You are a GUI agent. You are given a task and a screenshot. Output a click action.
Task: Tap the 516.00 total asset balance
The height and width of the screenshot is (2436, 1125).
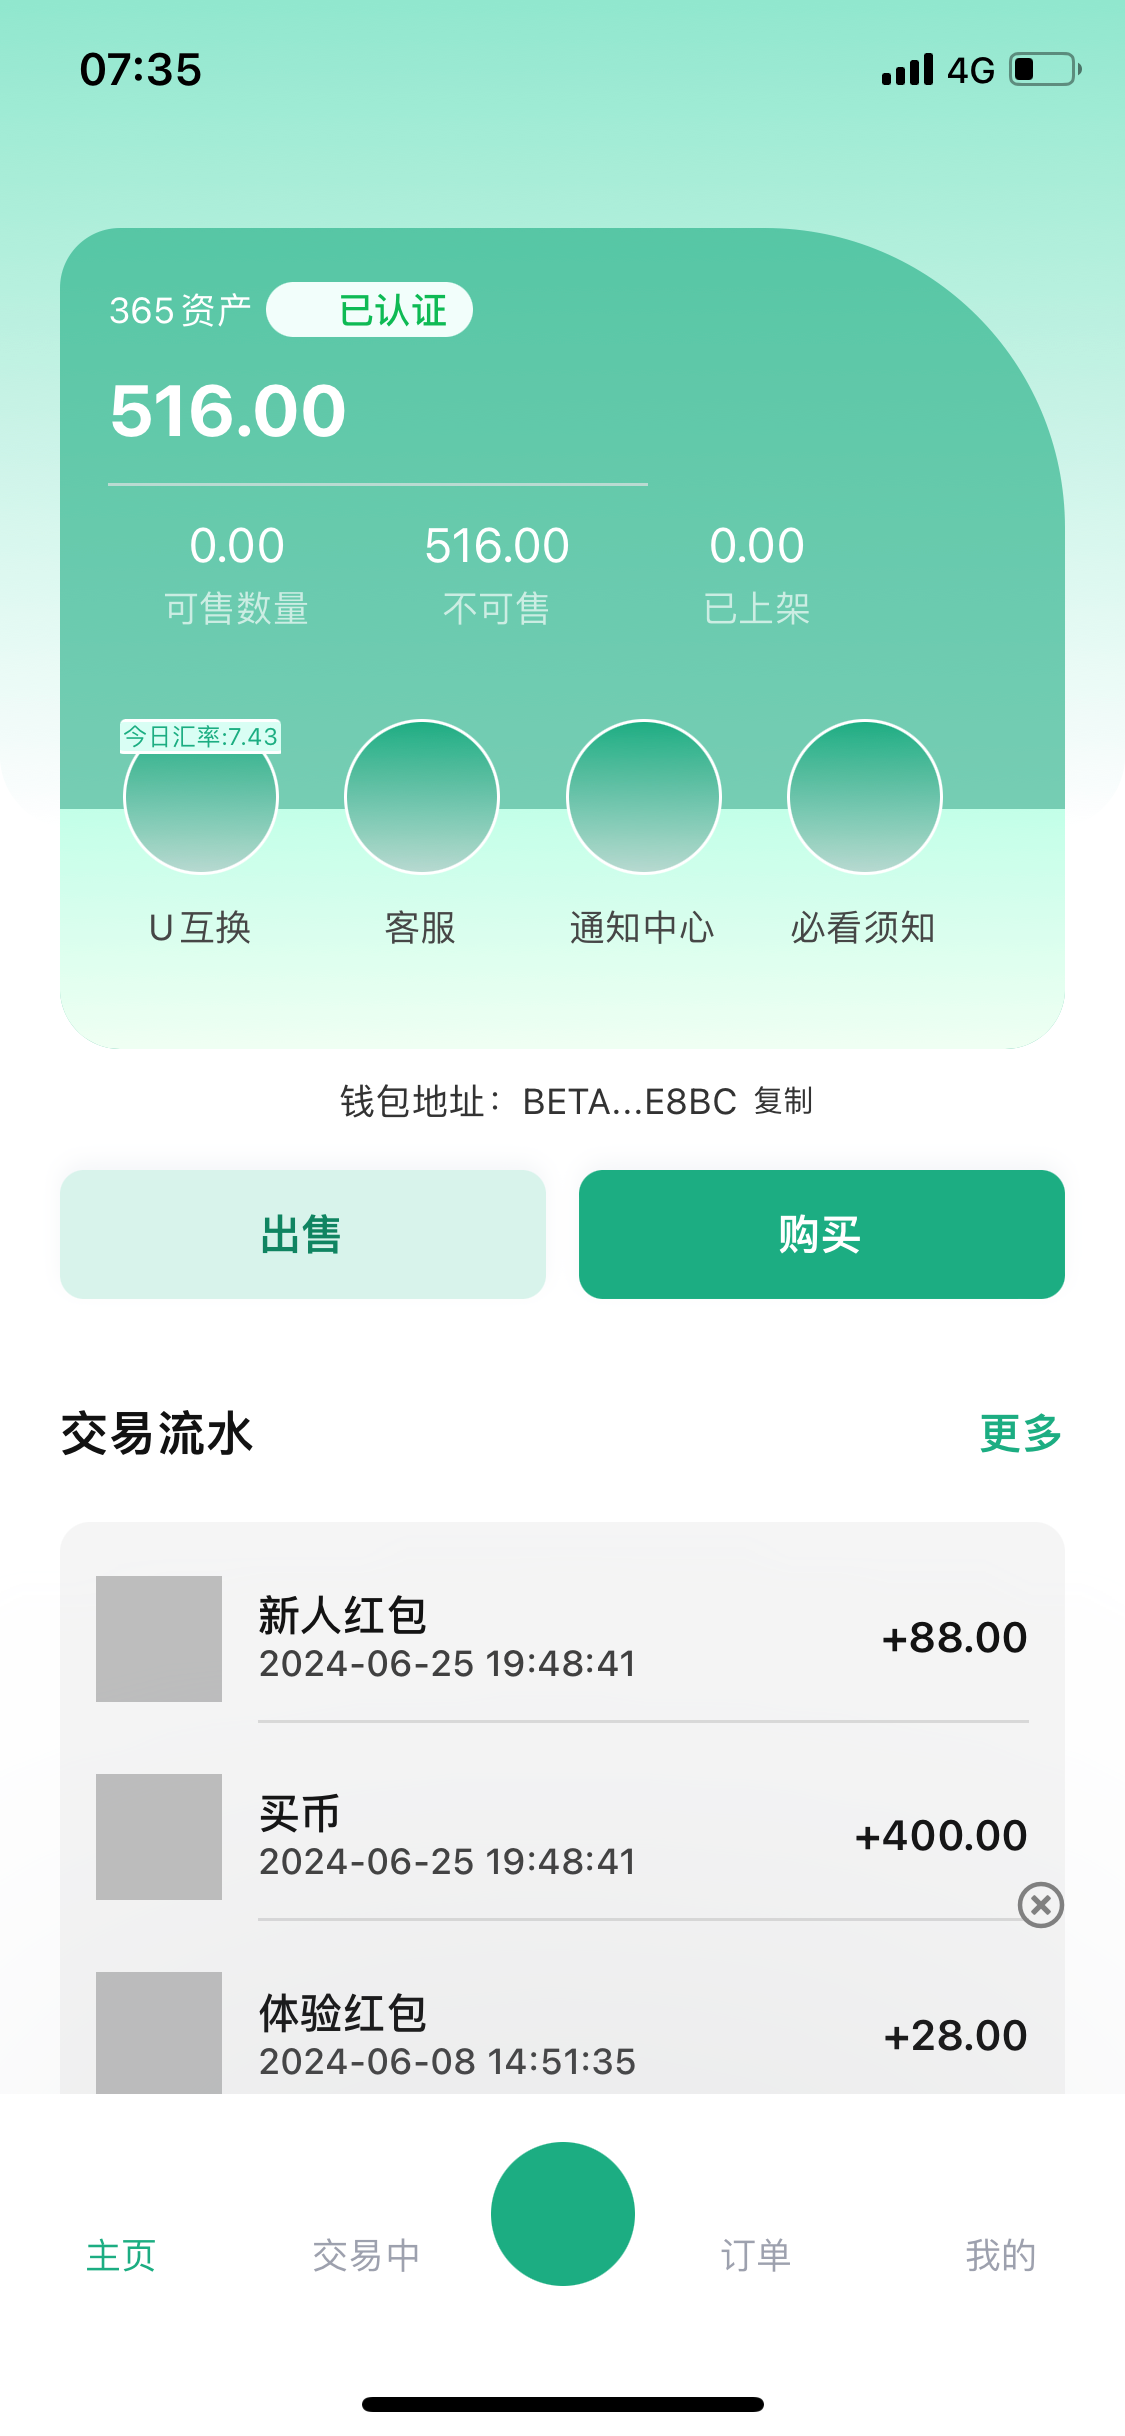pyautogui.click(x=228, y=411)
